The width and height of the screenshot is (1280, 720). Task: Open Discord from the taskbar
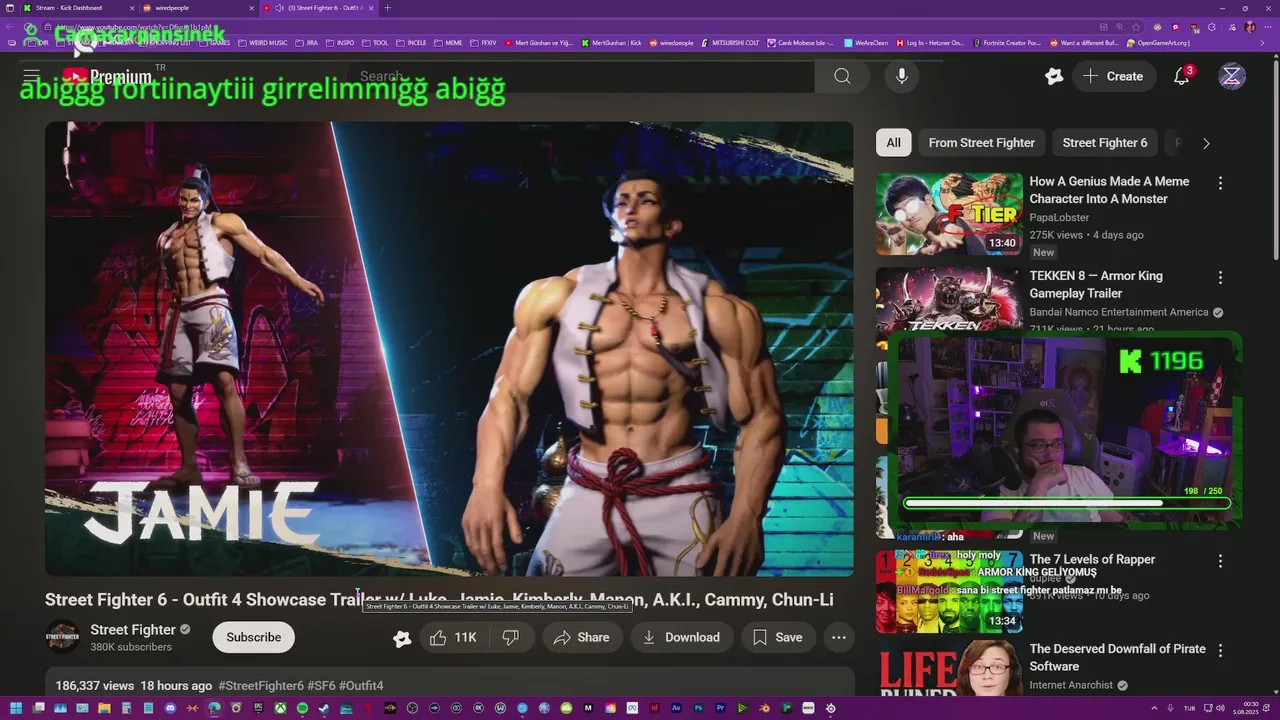tap(170, 708)
